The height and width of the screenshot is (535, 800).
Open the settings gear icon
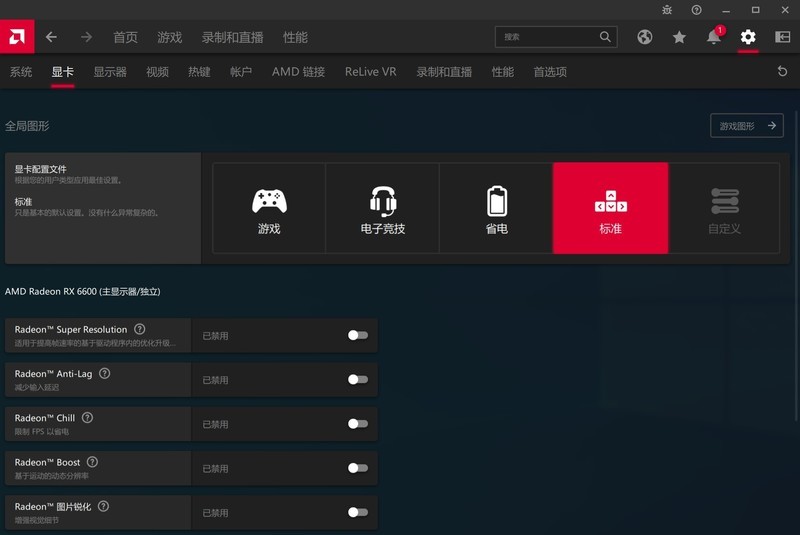coord(748,37)
